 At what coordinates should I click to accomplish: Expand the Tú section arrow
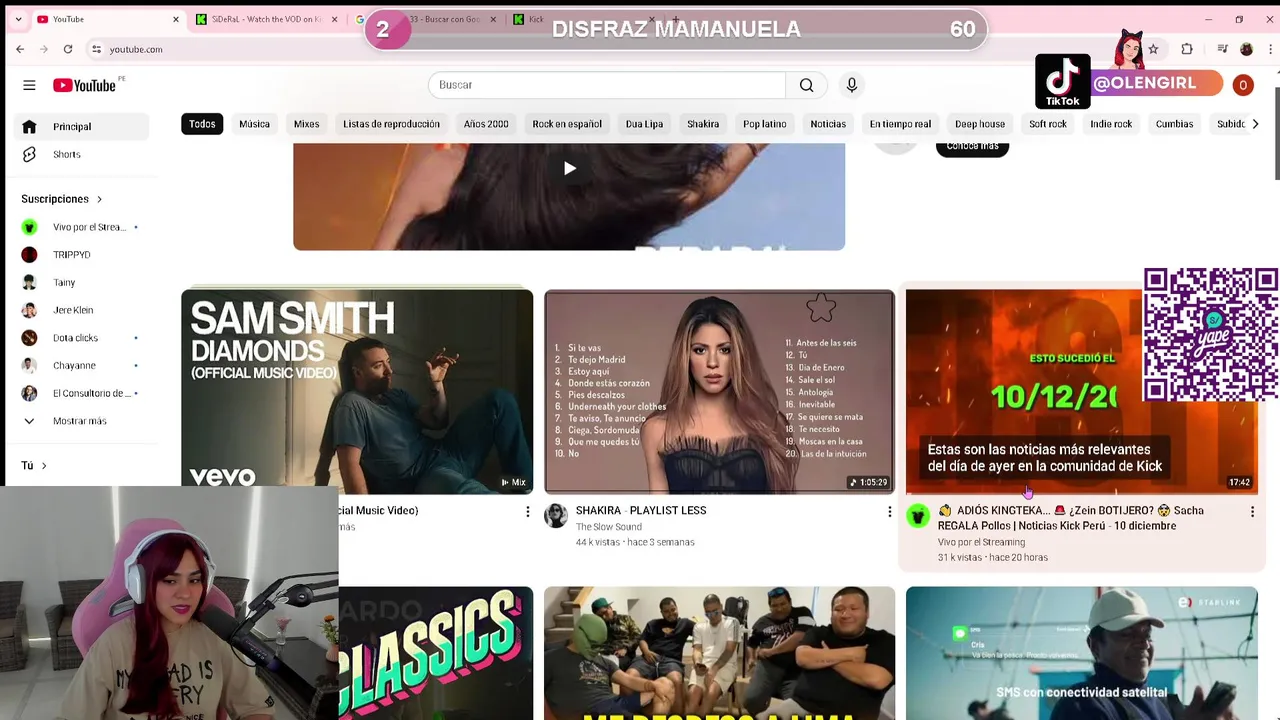click(44, 466)
